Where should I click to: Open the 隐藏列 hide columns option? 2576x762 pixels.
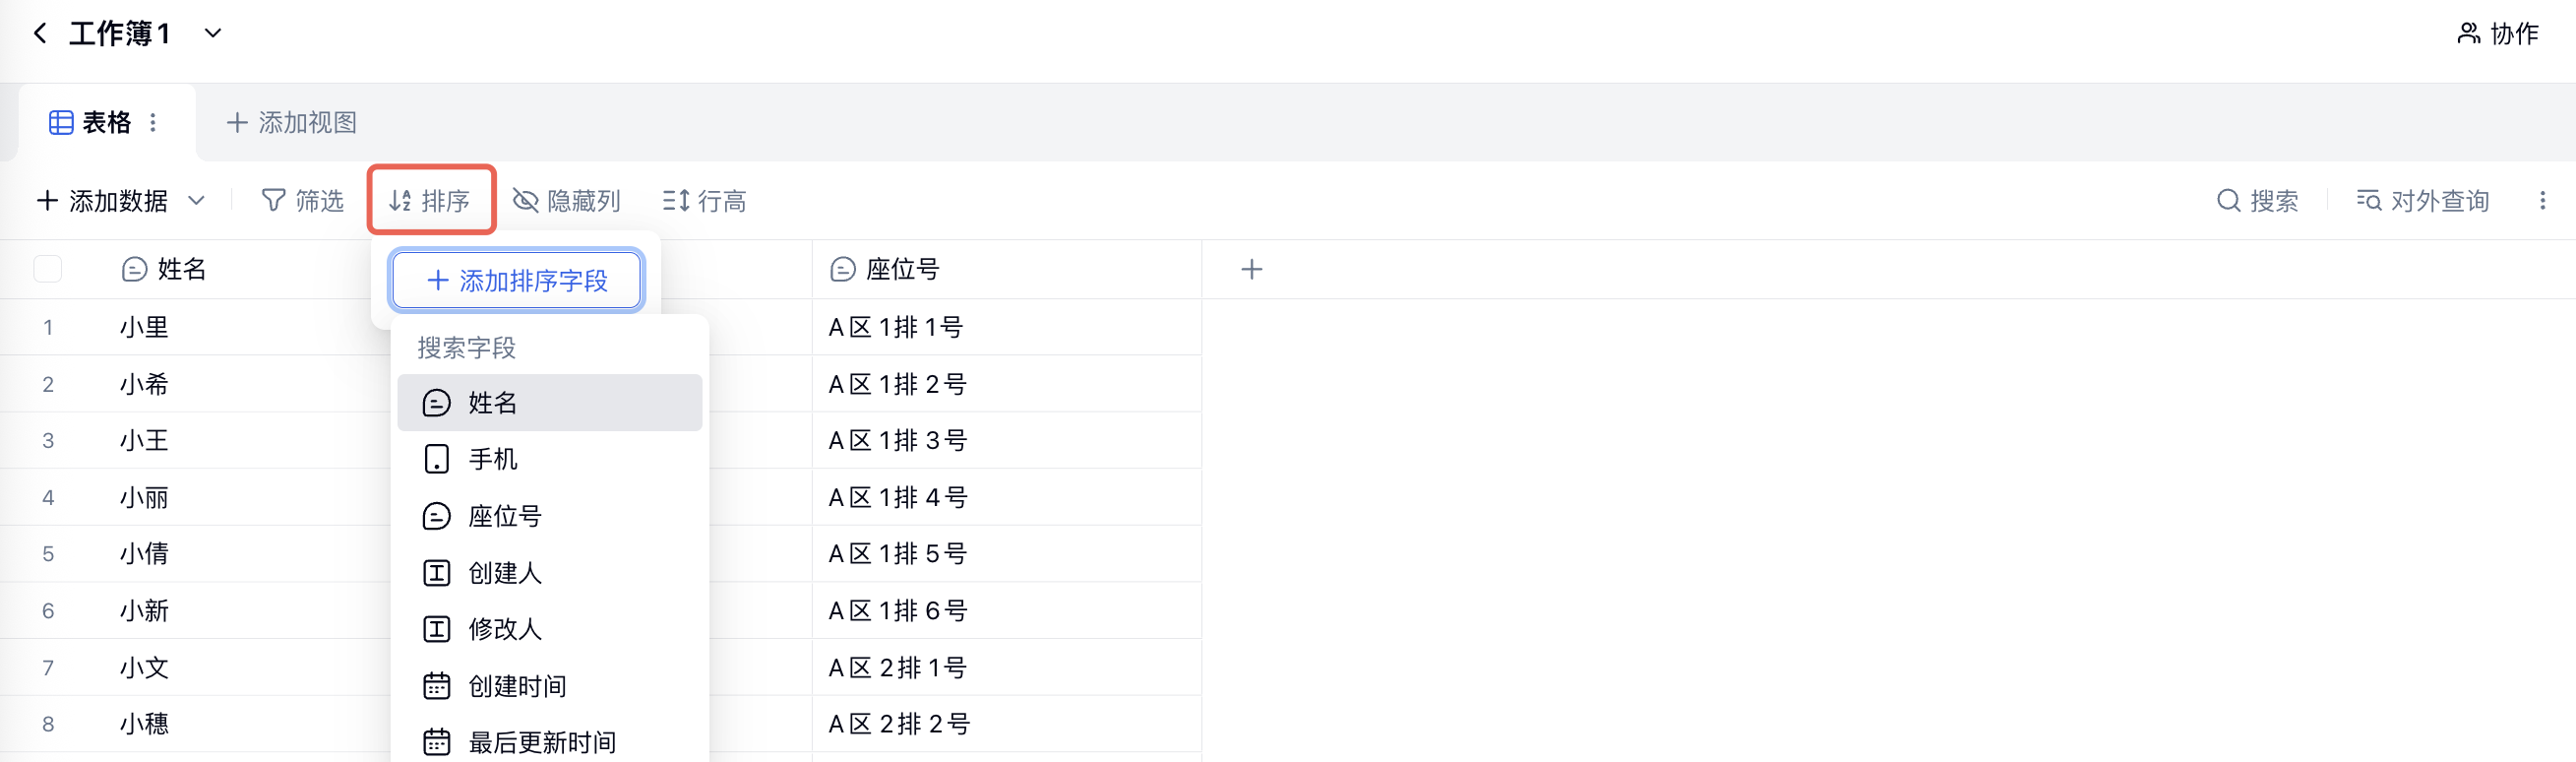pyautogui.click(x=567, y=201)
